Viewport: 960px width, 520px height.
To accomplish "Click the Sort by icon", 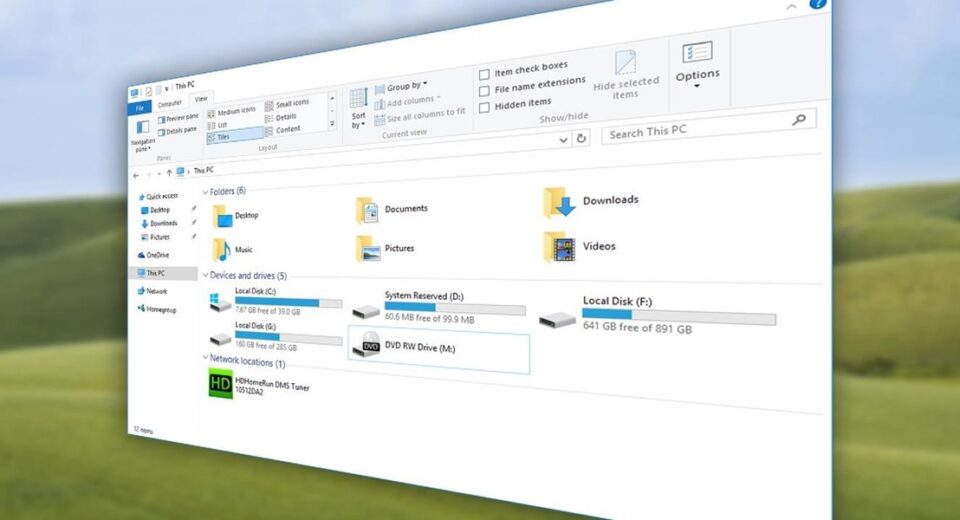I will [x=358, y=98].
